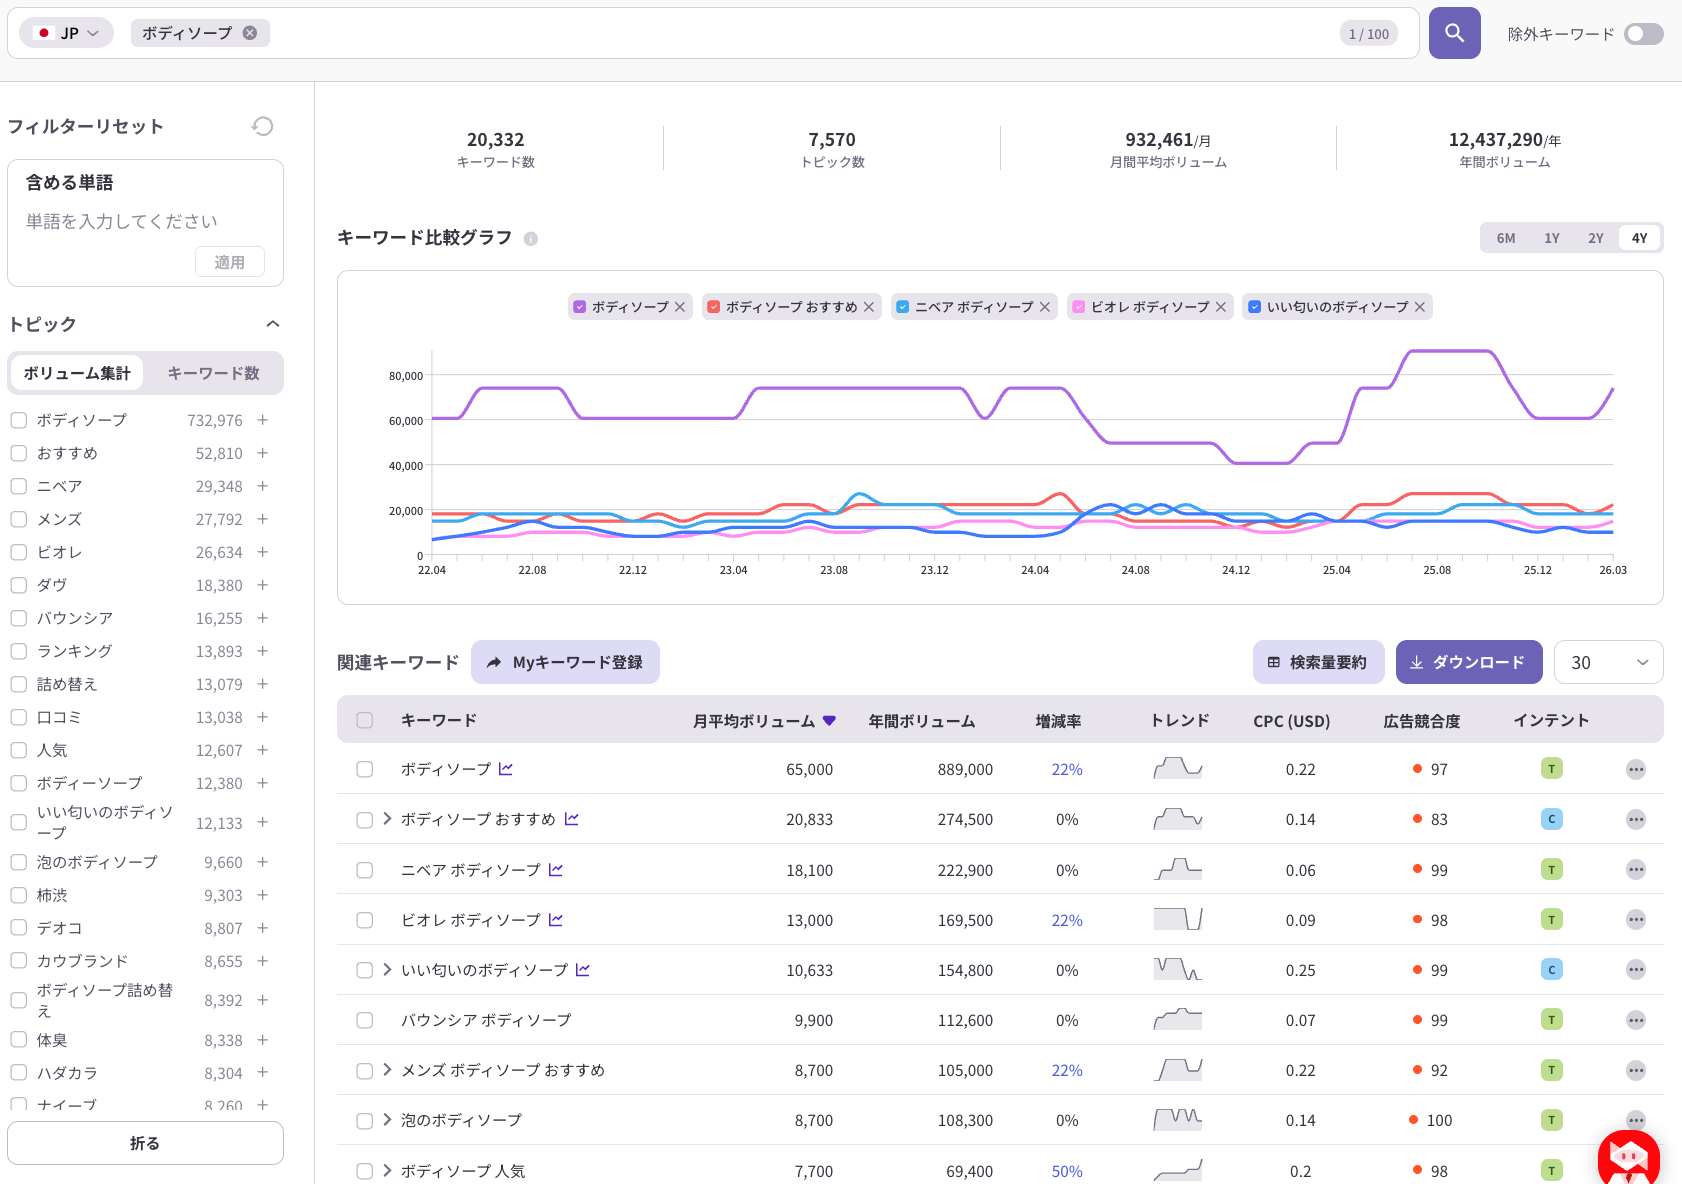The width and height of the screenshot is (1682, 1184).
Task: Switch to the キーワード数 tab
Action: (213, 373)
